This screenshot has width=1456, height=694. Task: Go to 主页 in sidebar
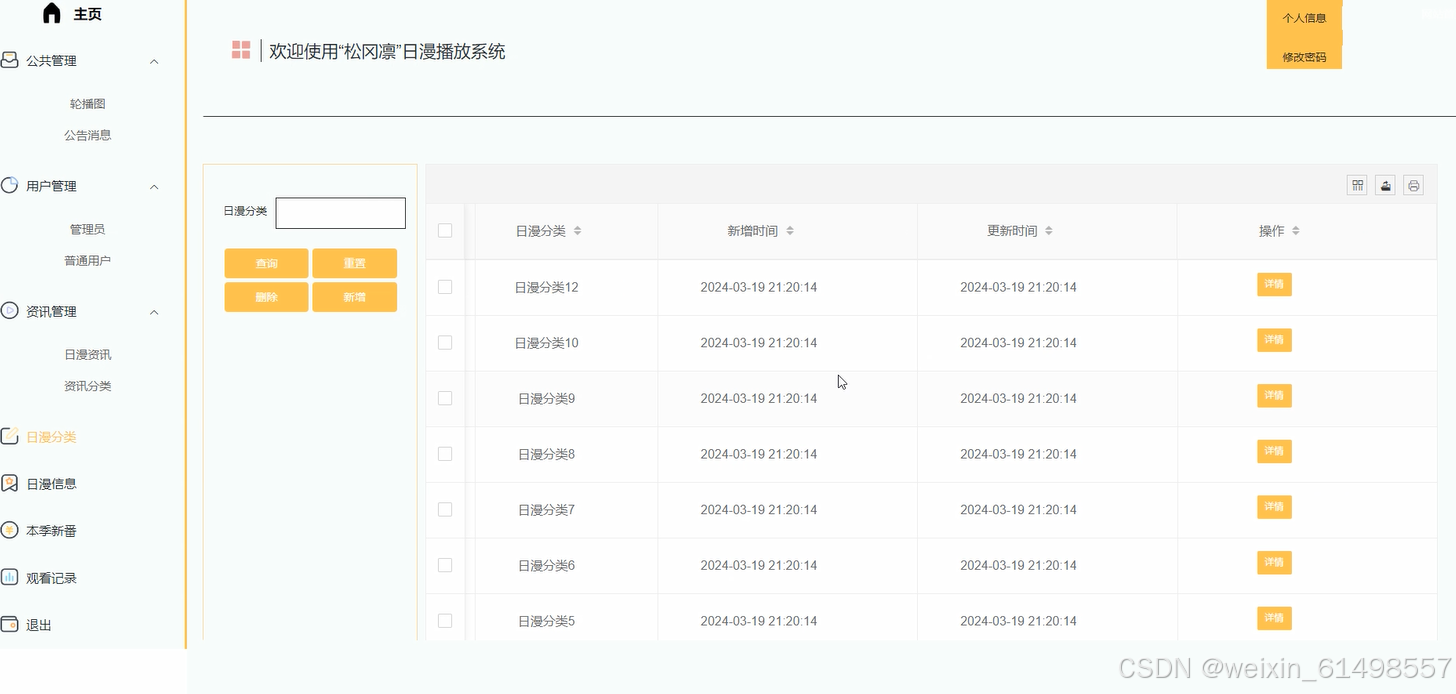(x=87, y=14)
